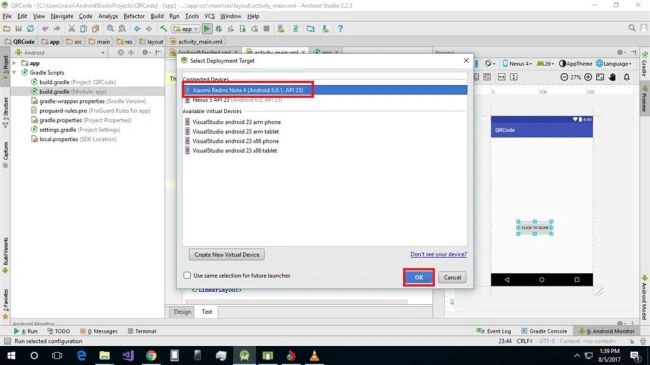Click the Open folder icon in toolbar

(x=7, y=29)
